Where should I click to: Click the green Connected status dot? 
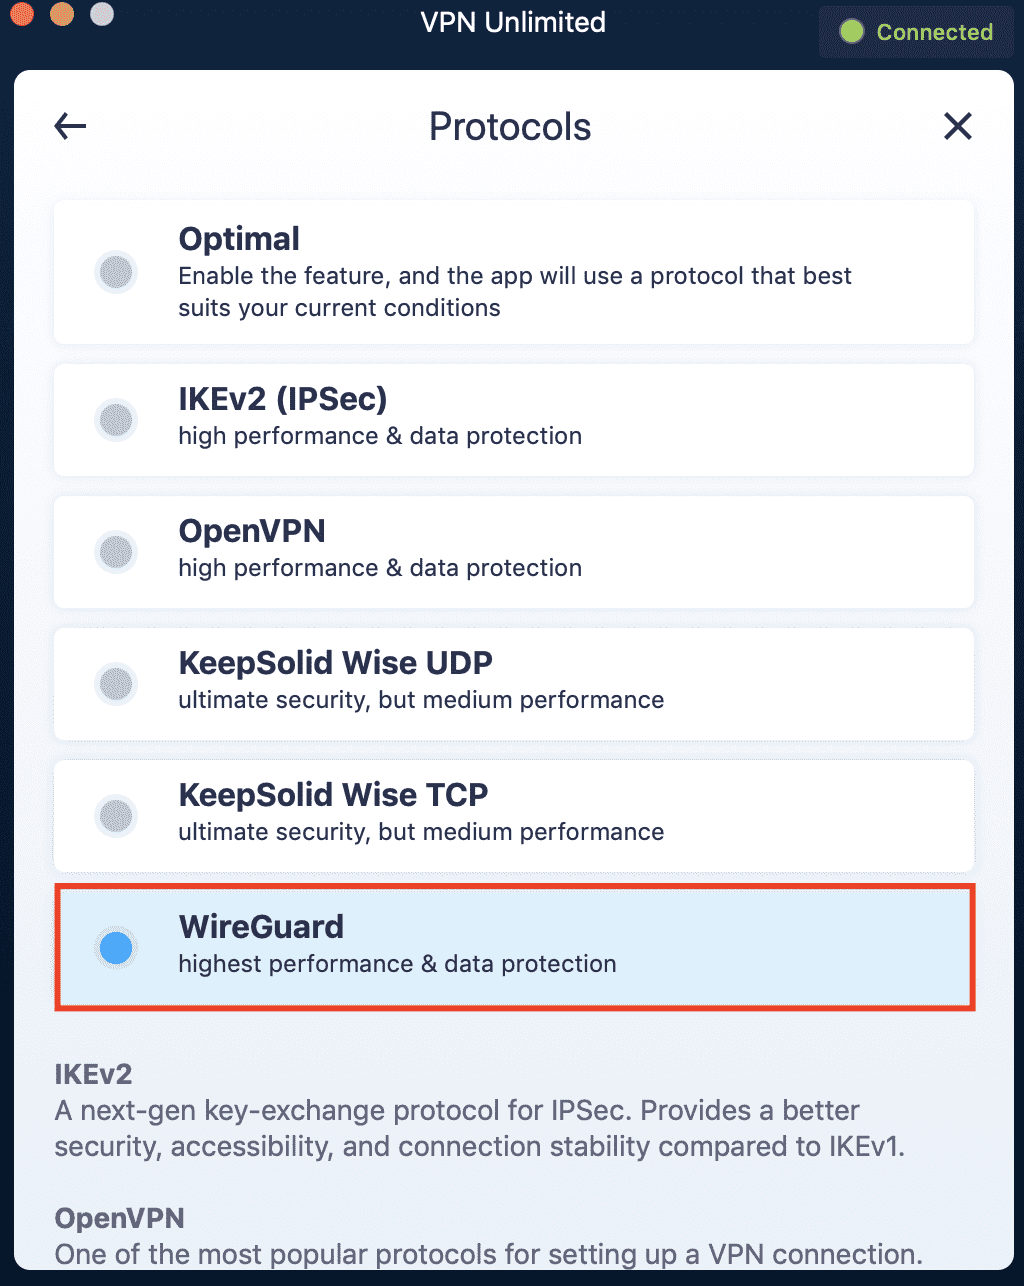pos(851,32)
